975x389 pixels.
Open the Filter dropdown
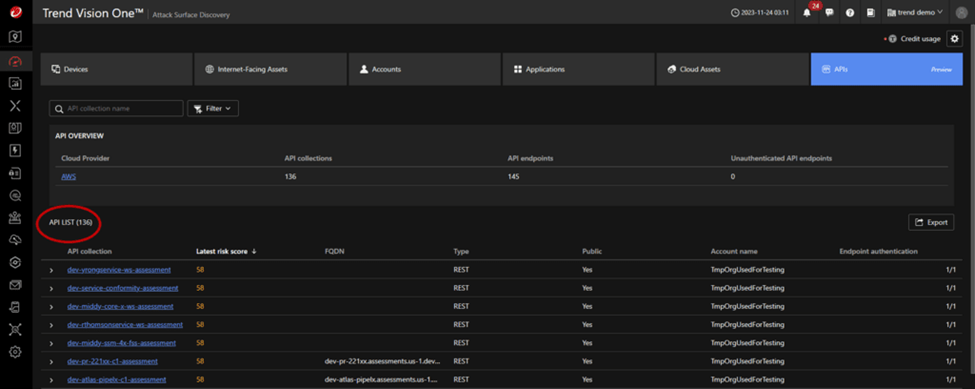(213, 108)
